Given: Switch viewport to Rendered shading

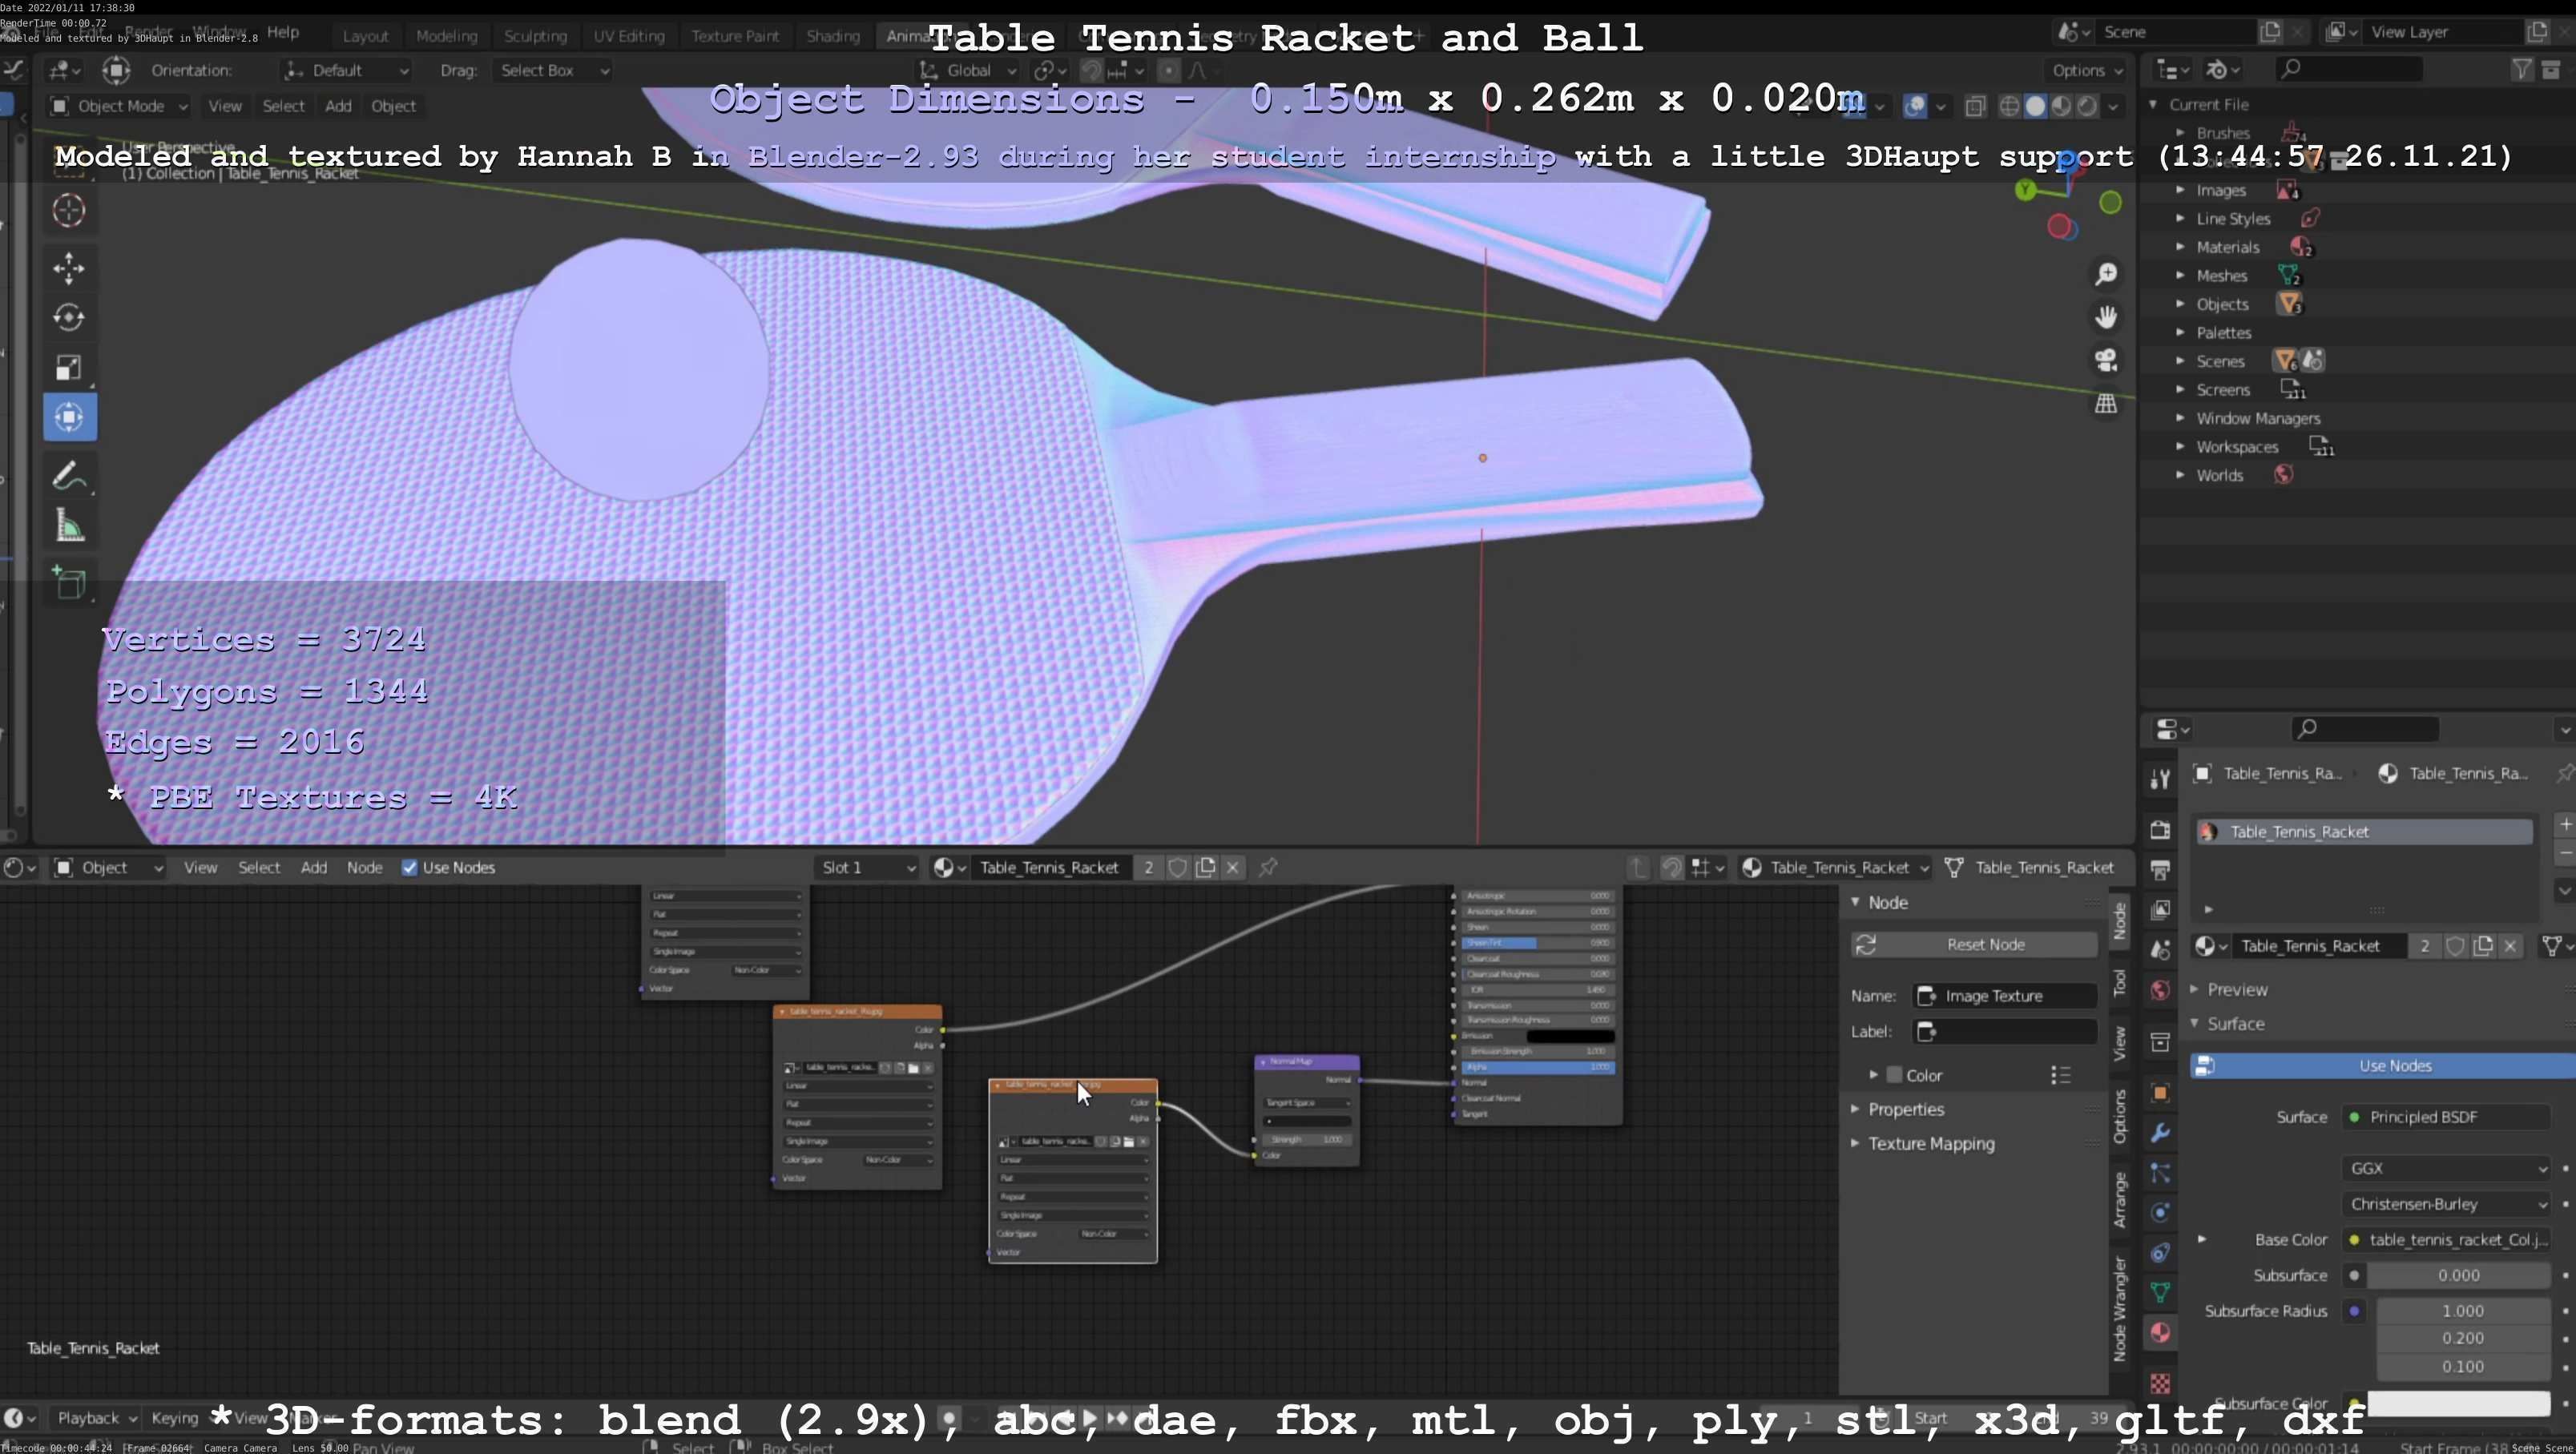Looking at the screenshot, I should click(2087, 106).
